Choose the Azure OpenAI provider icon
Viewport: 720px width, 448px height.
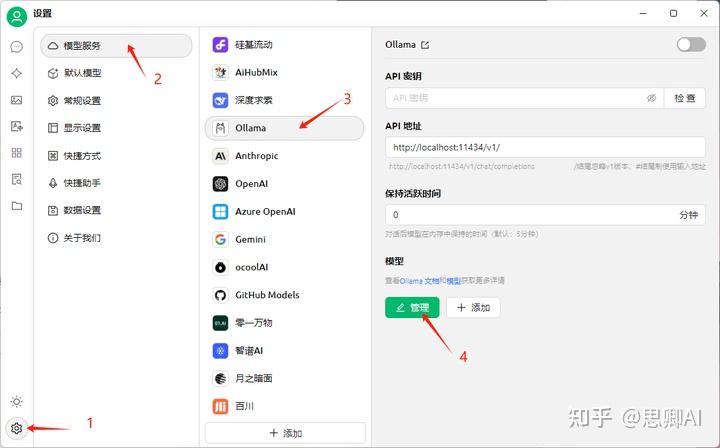[x=220, y=212]
